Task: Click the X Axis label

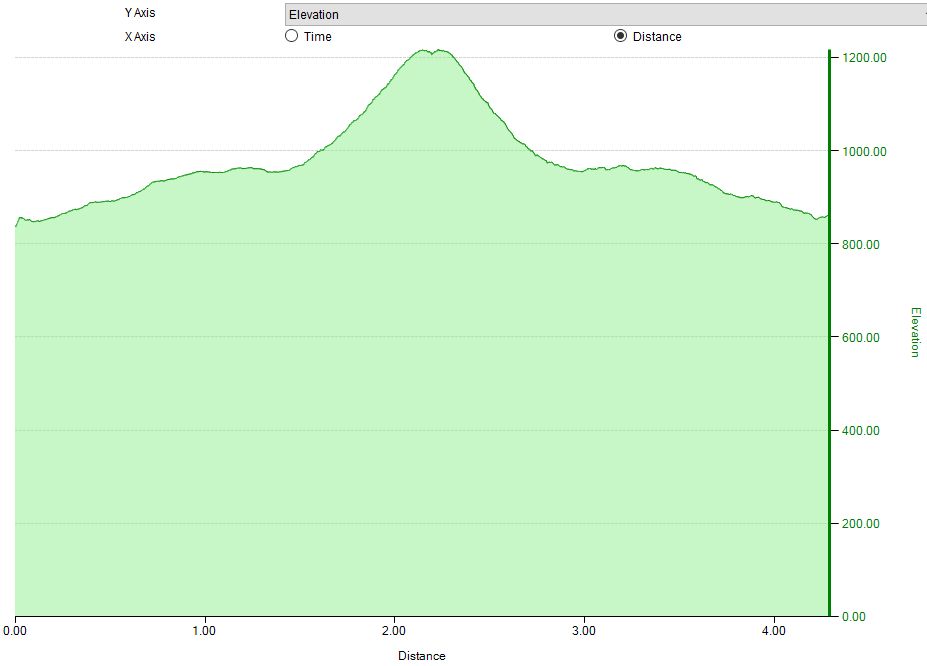Action: coord(140,37)
